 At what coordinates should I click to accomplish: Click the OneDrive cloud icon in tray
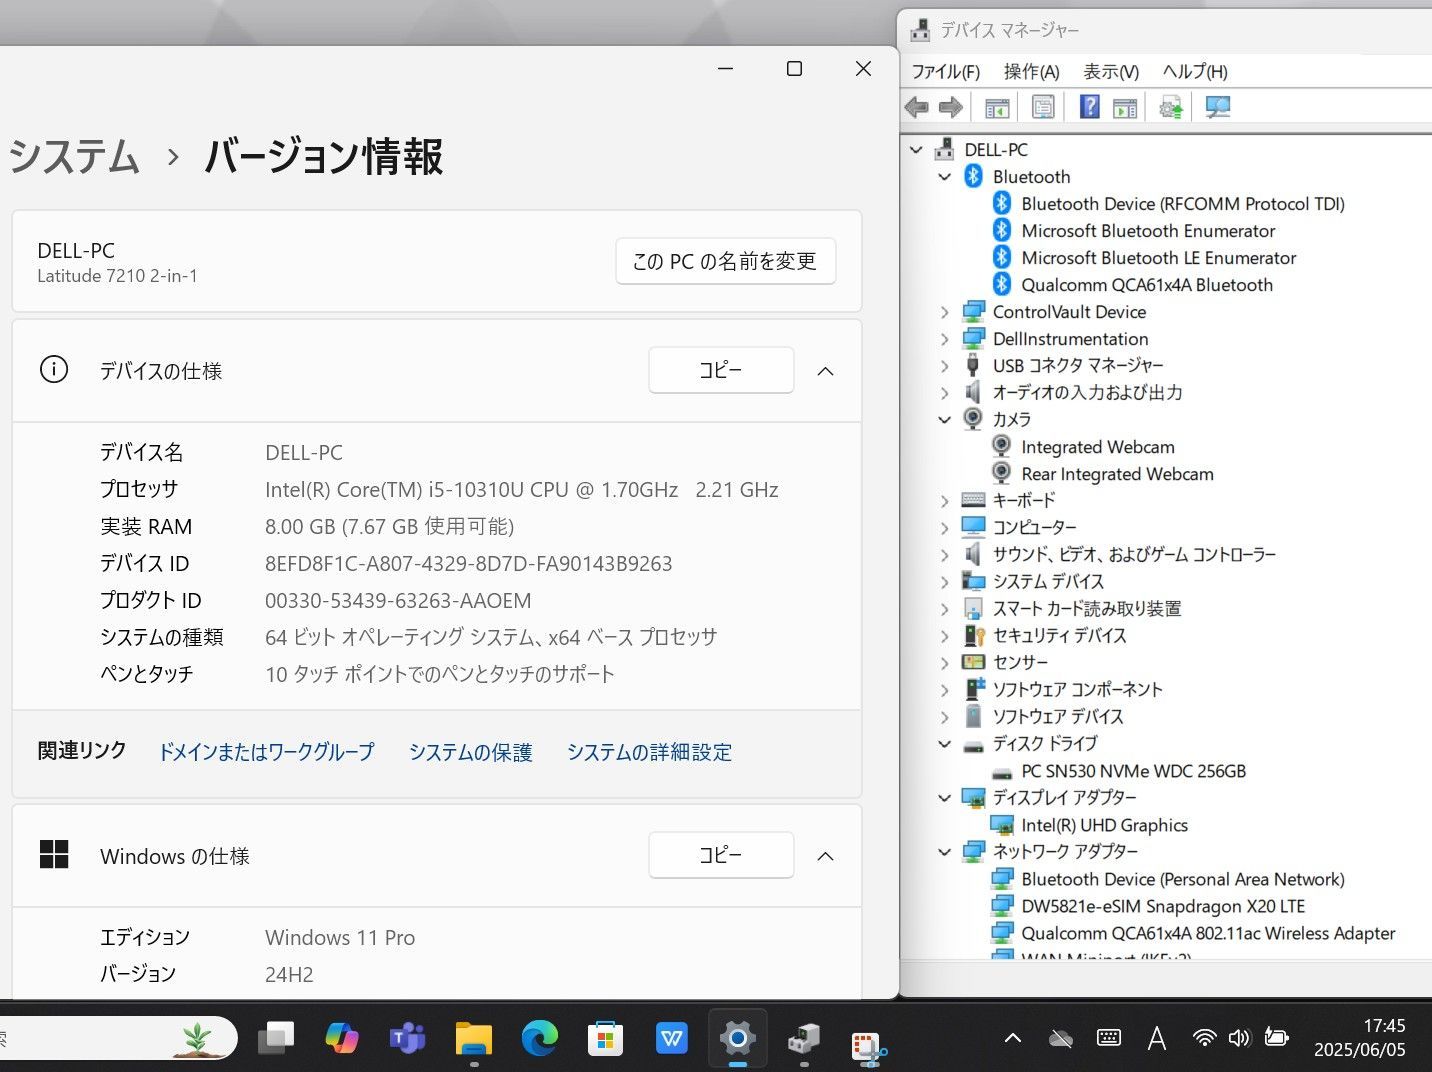[x=1060, y=1039]
